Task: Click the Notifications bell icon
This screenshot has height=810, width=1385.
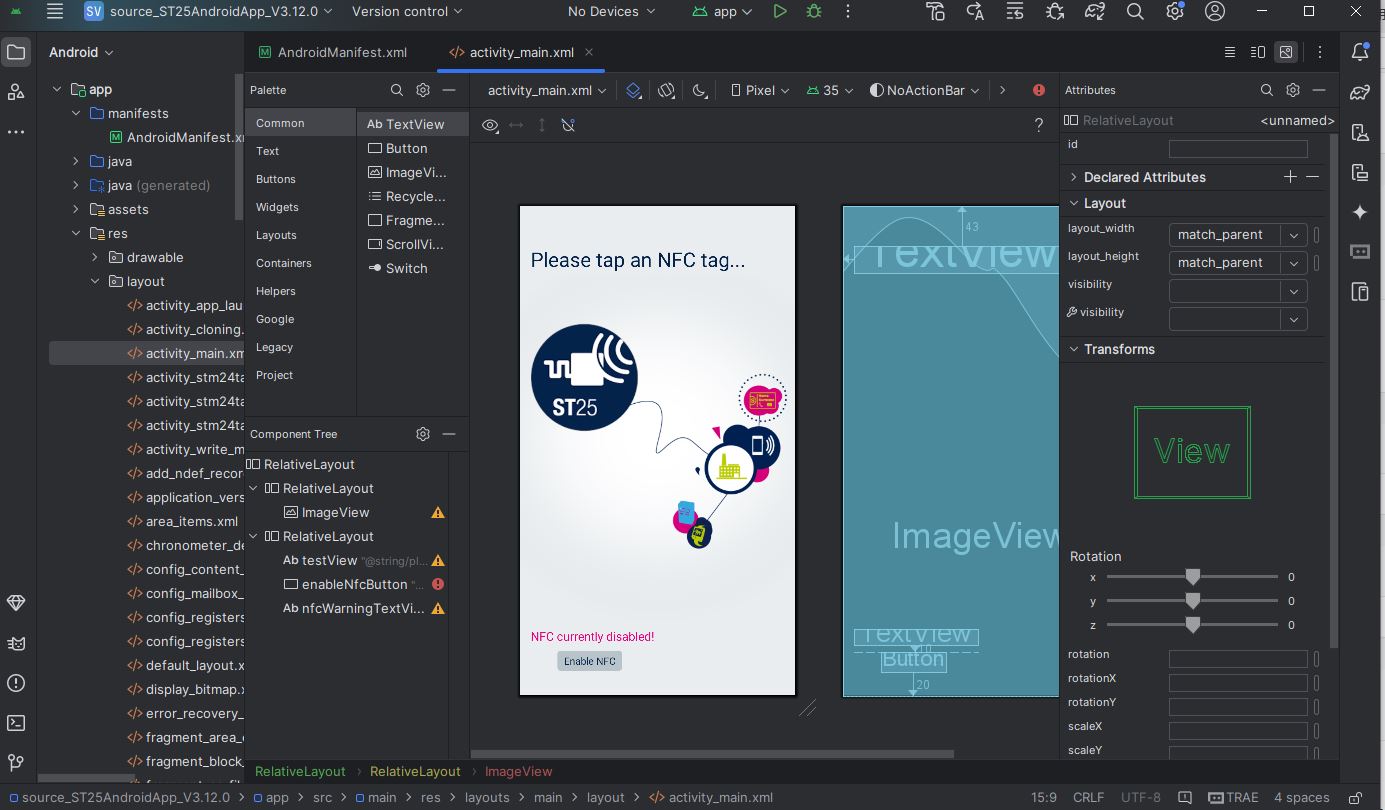Action: (x=1360, y=52)
